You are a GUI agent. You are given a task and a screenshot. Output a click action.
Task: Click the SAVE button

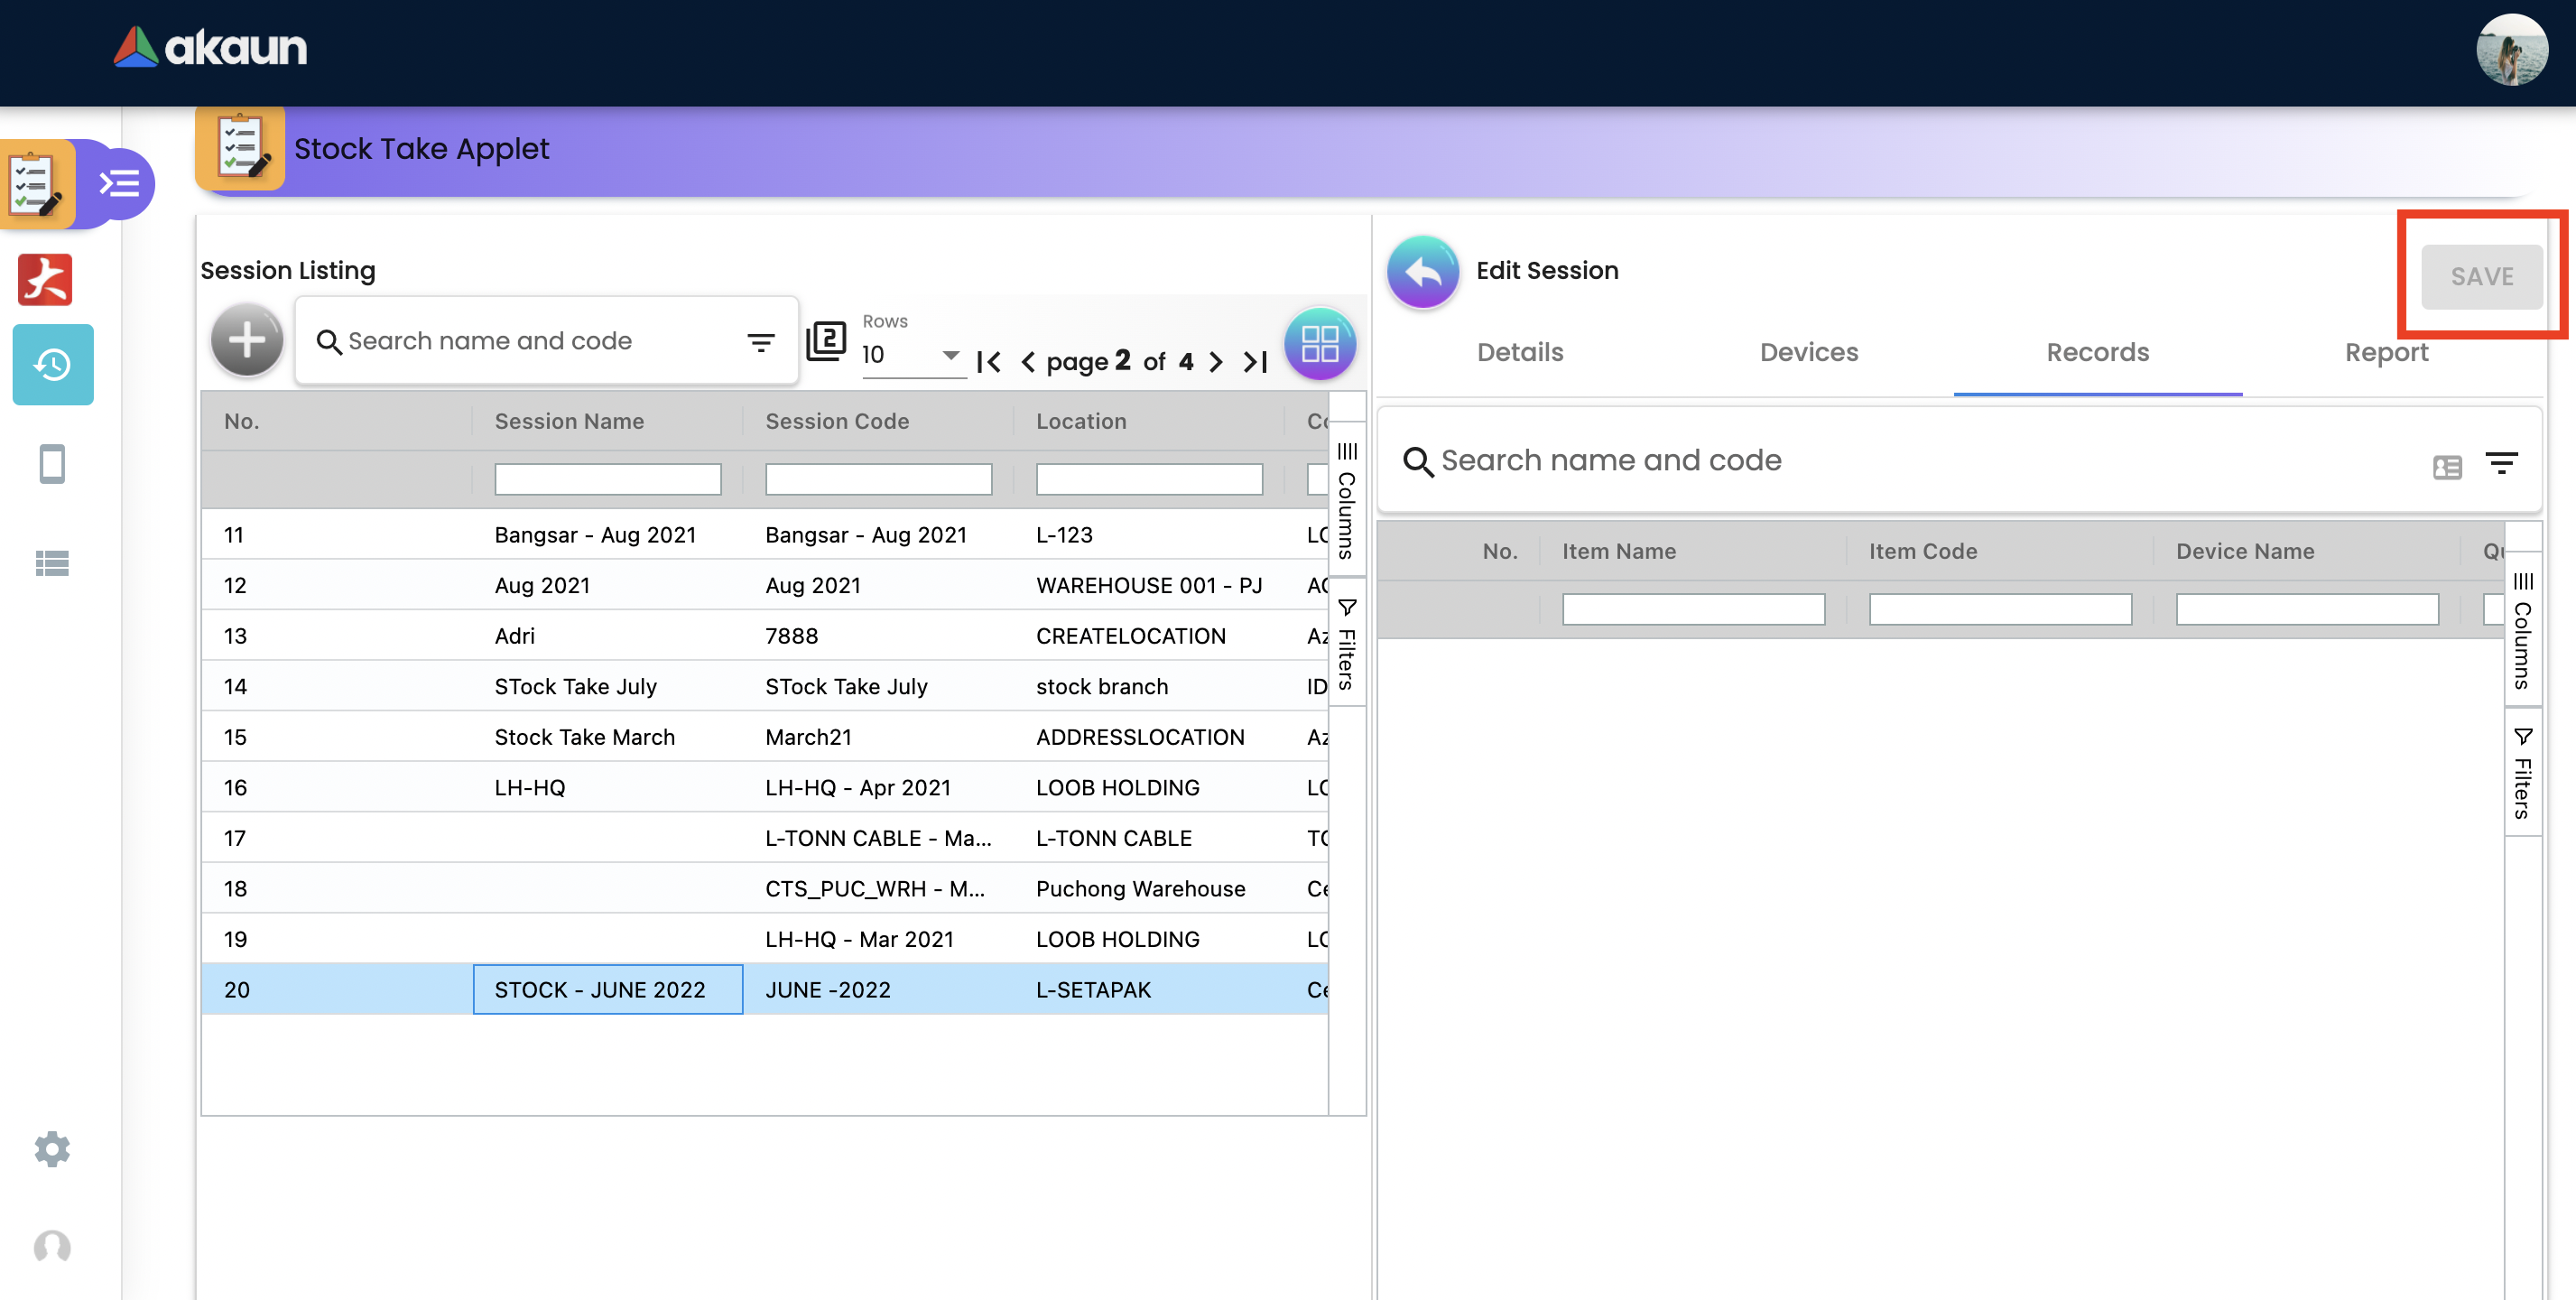2481,276
